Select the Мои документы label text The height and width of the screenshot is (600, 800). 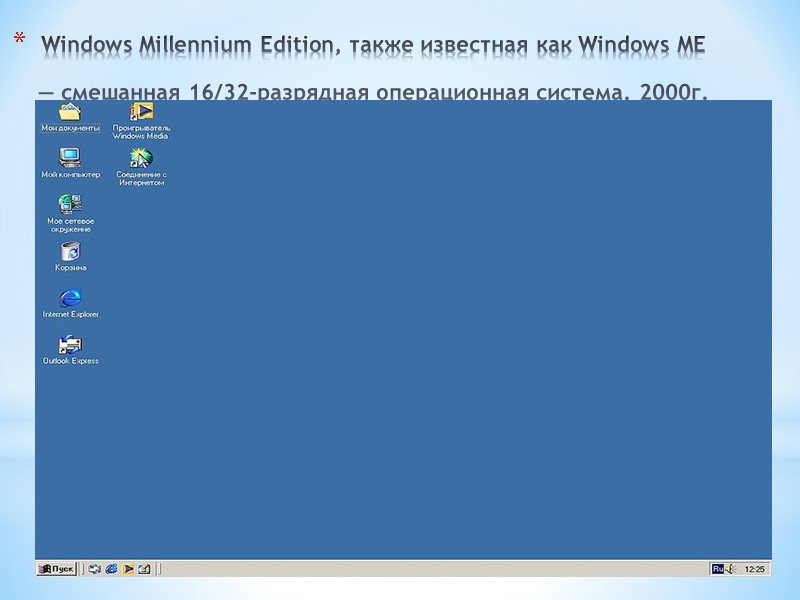[x=68, y=128]
